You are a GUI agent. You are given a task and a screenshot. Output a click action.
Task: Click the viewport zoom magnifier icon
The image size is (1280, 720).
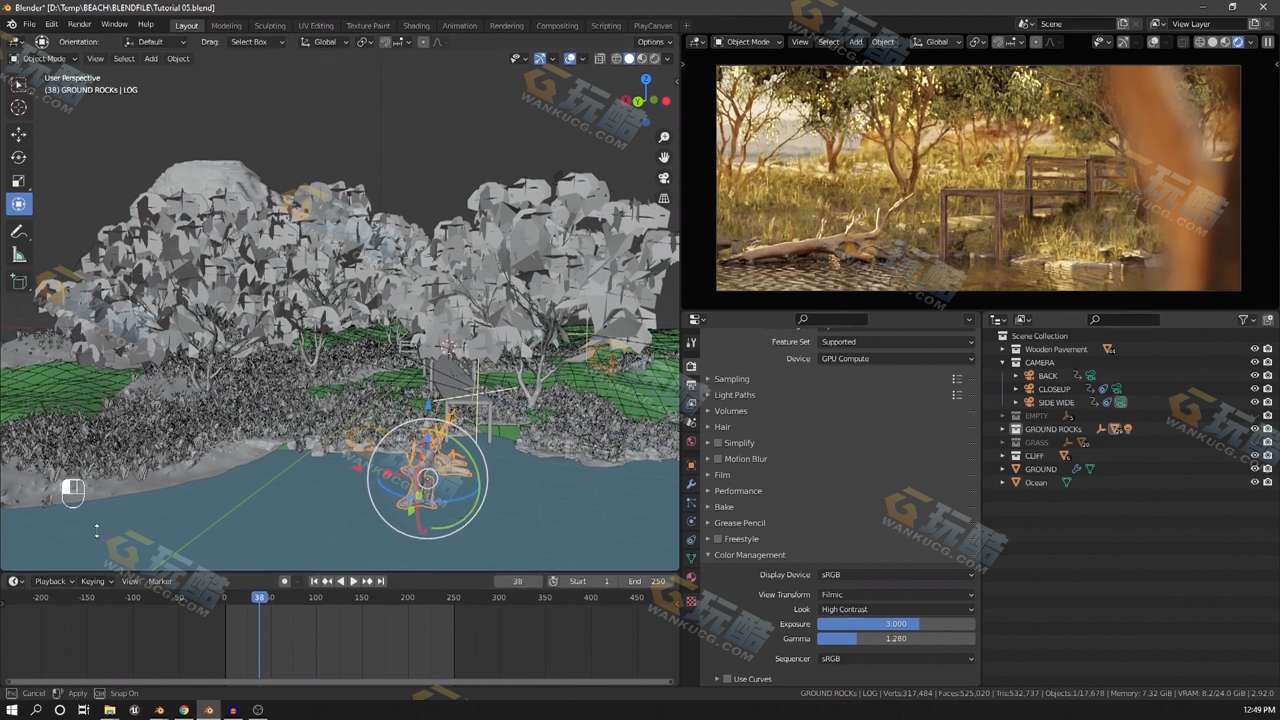coord(664,137)
